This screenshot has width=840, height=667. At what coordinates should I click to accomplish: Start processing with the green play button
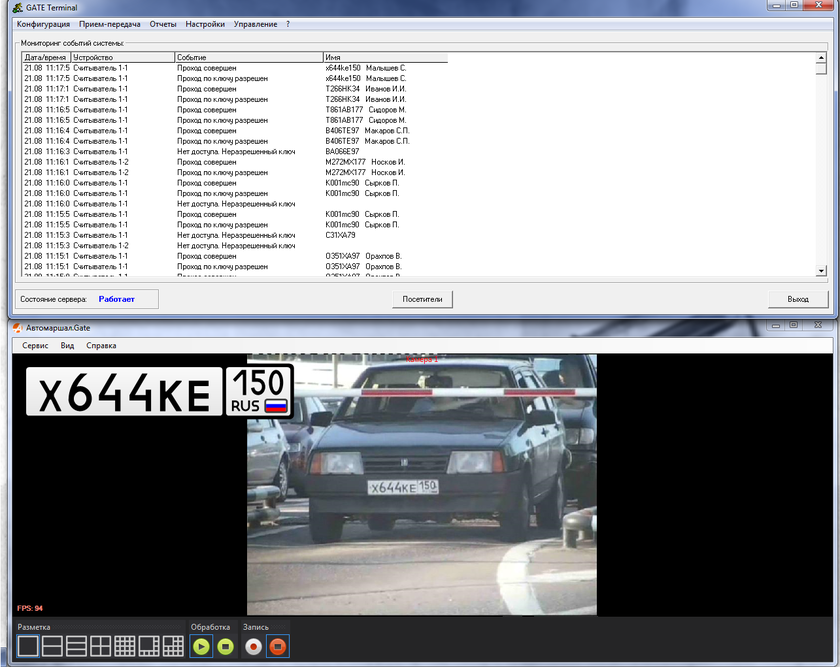[201, 646]
